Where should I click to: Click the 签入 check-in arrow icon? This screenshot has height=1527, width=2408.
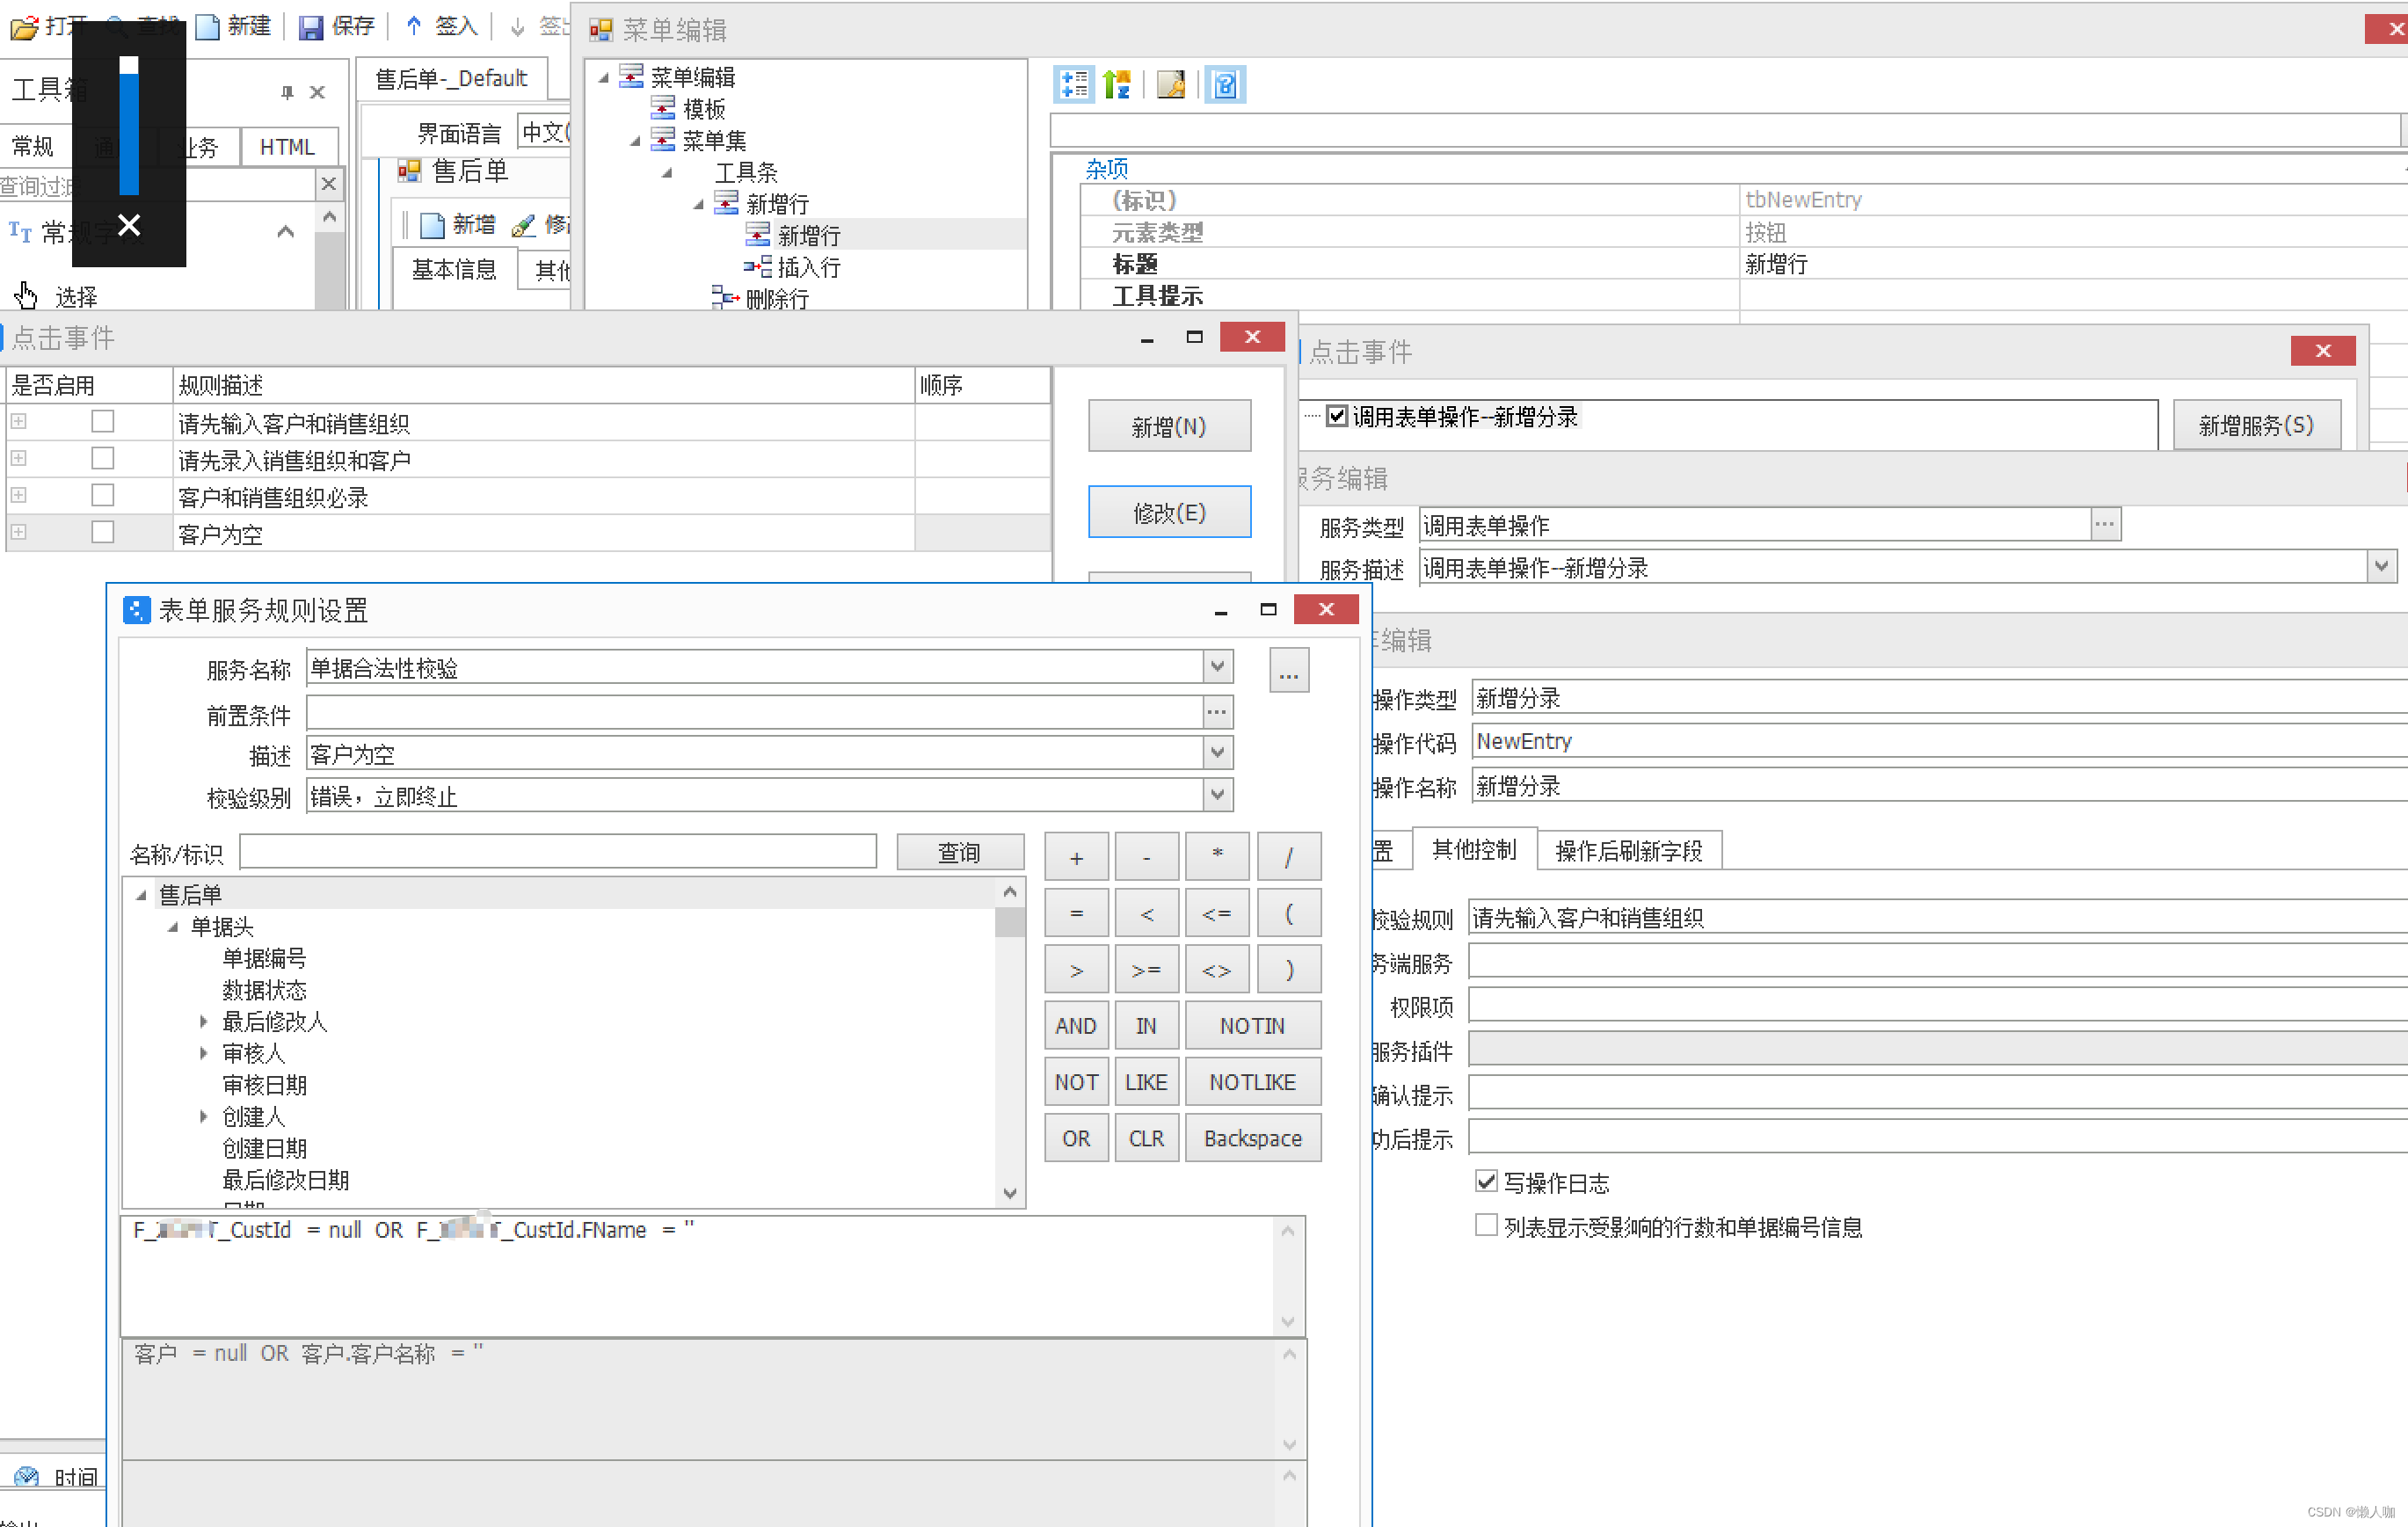click(414, 26)
